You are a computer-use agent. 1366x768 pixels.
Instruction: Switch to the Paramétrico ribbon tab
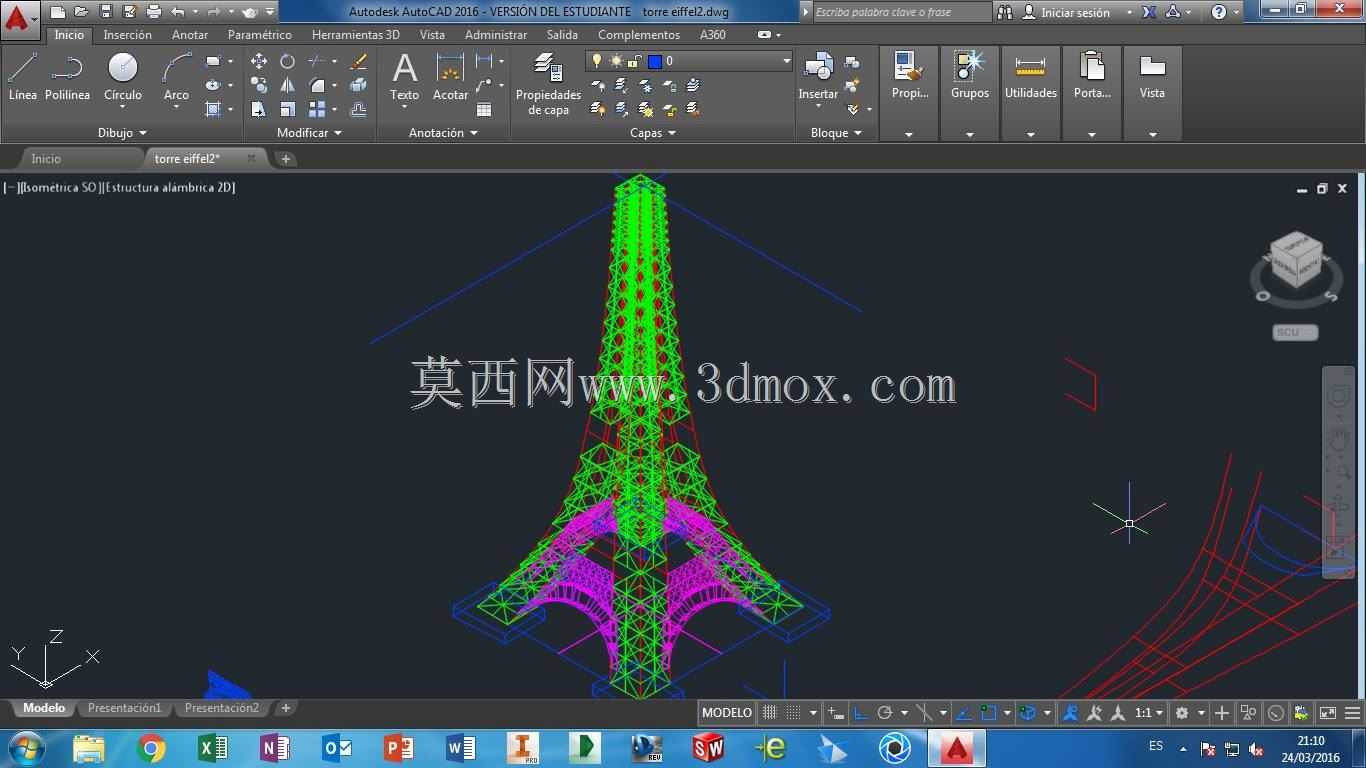tap(260, 34)
